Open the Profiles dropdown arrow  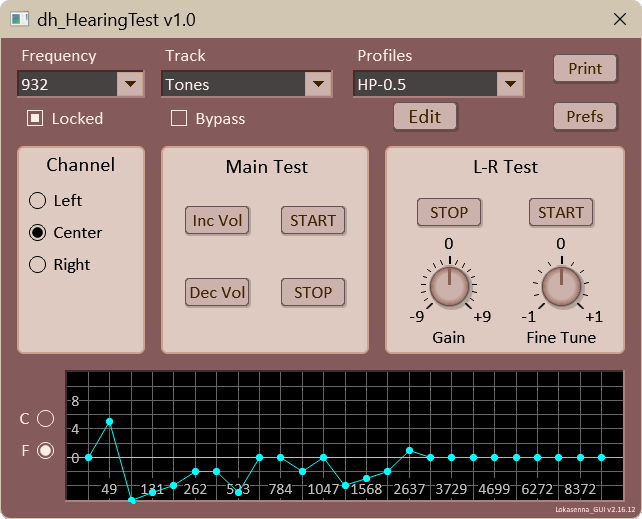click(x=510, y=84)
